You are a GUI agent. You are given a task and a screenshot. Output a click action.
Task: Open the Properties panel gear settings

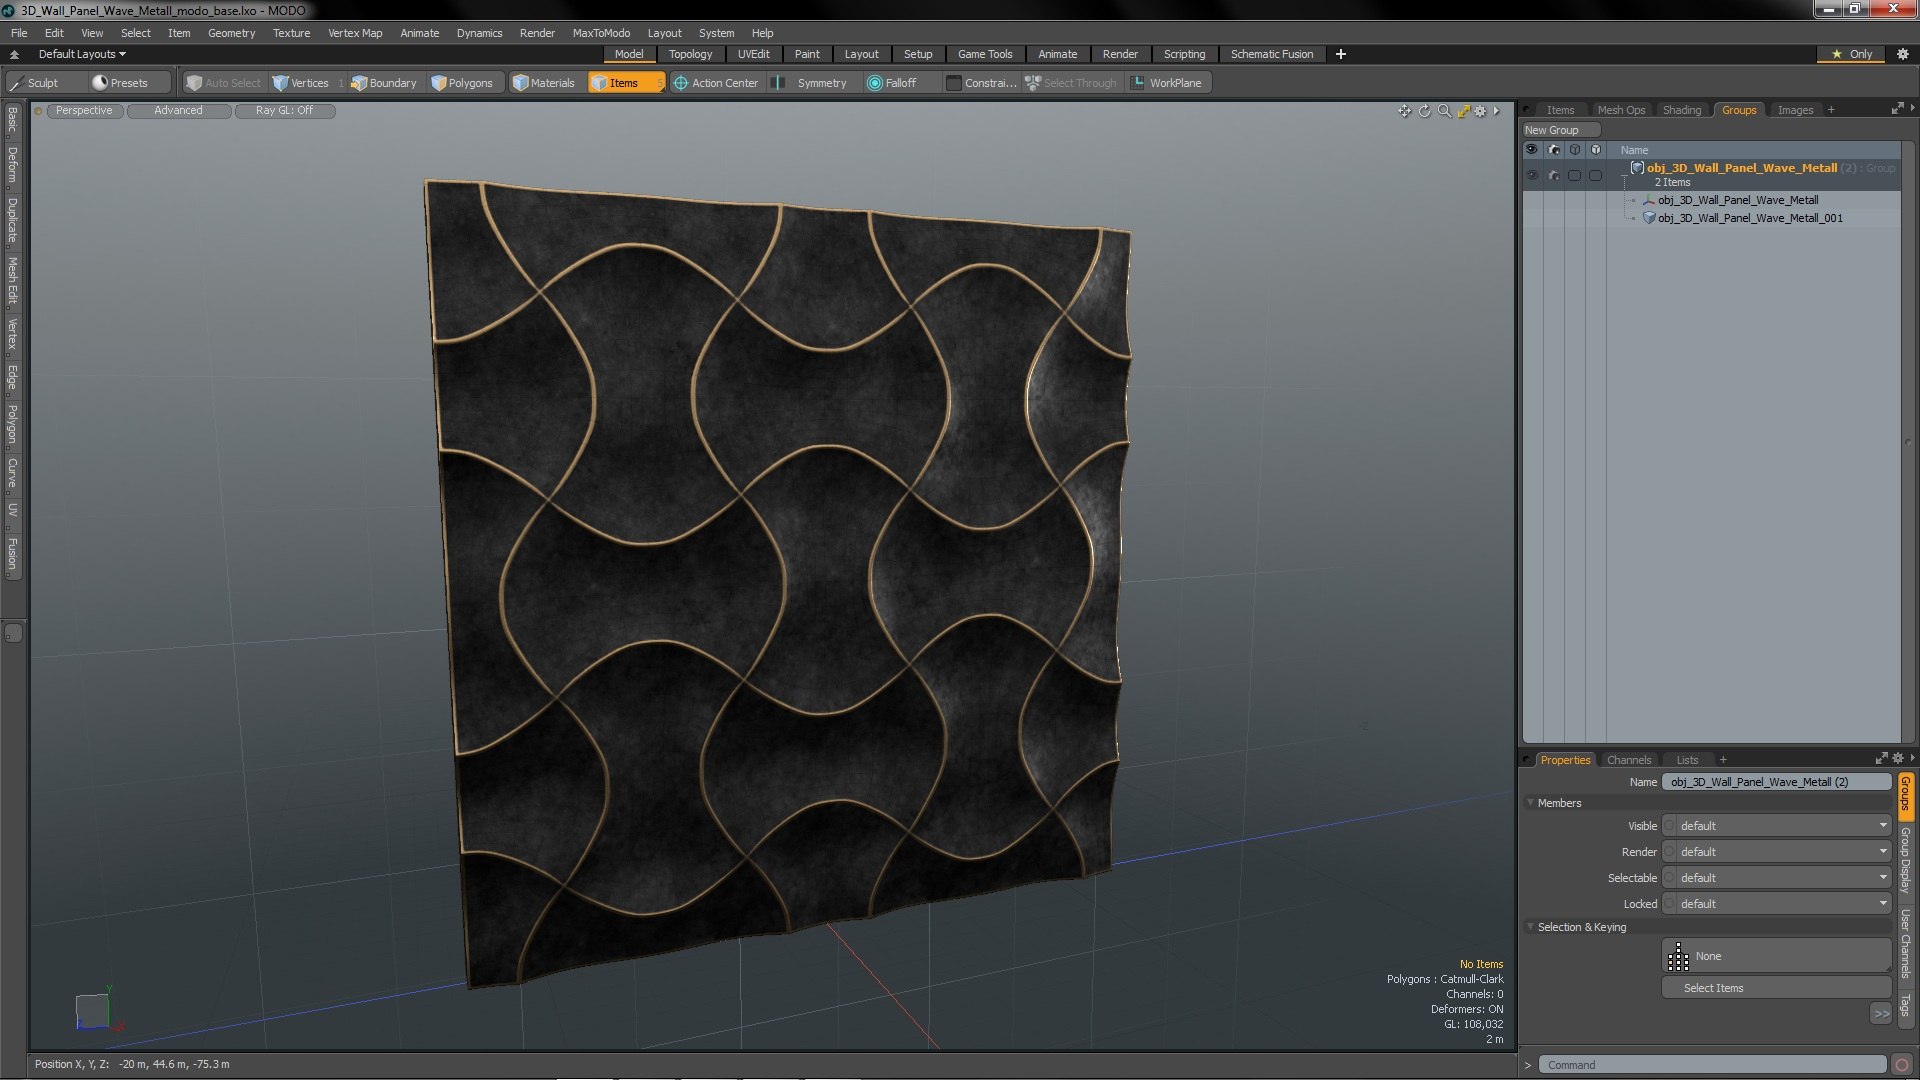tap(1898, 759)
